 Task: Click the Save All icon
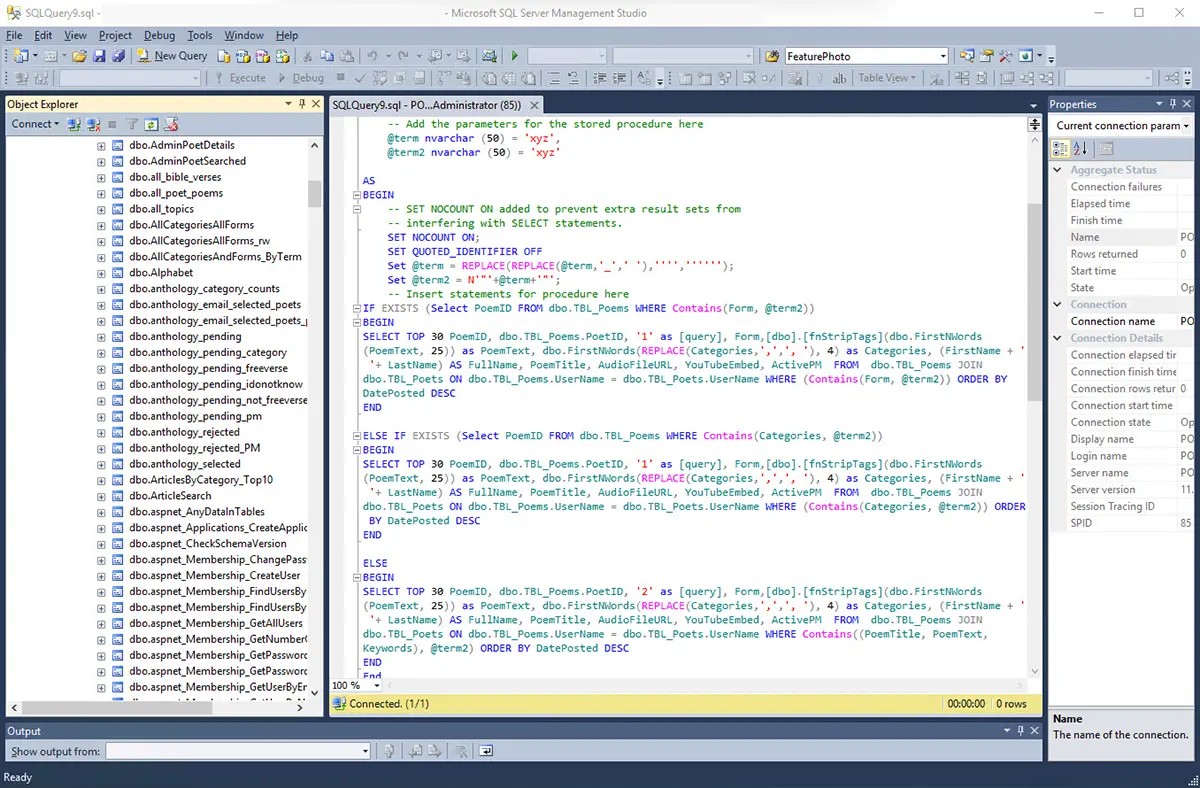pos(117,56)
